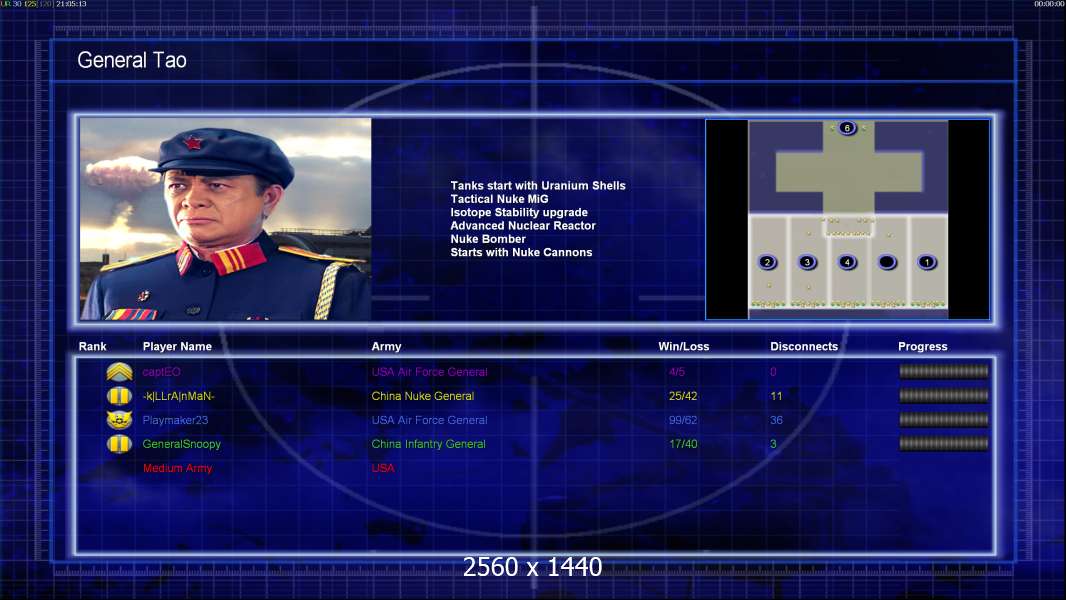Screen dimensions: 1066x600
Task: Click the captEO rank chevron icon
Action: click(119, 372)
